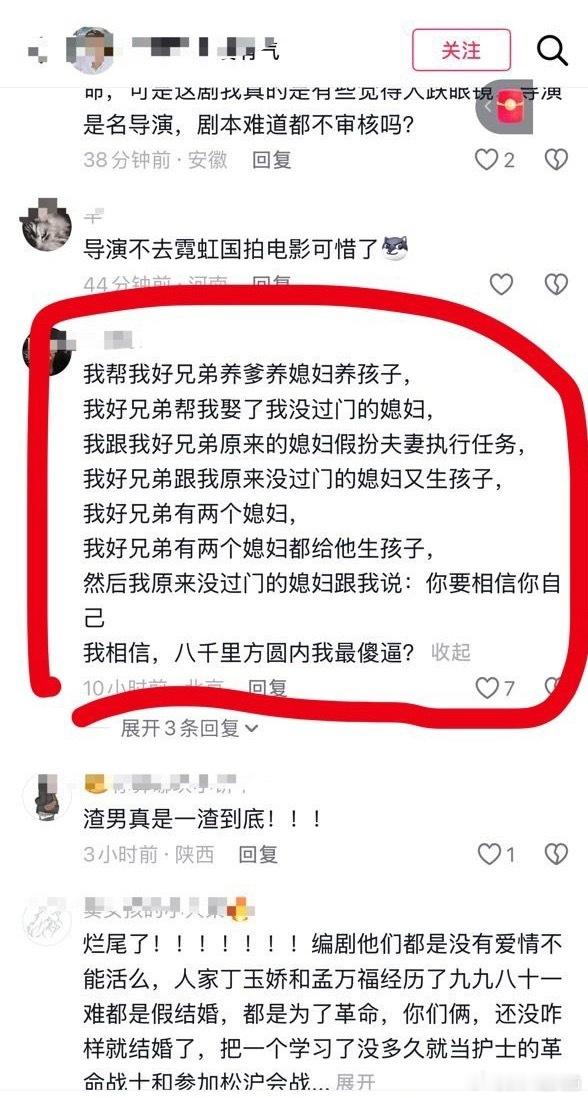The width and height of the screenshot is (588, 1098).
Task: Tap the 关注 follow button
Action: tap(461, 50)
